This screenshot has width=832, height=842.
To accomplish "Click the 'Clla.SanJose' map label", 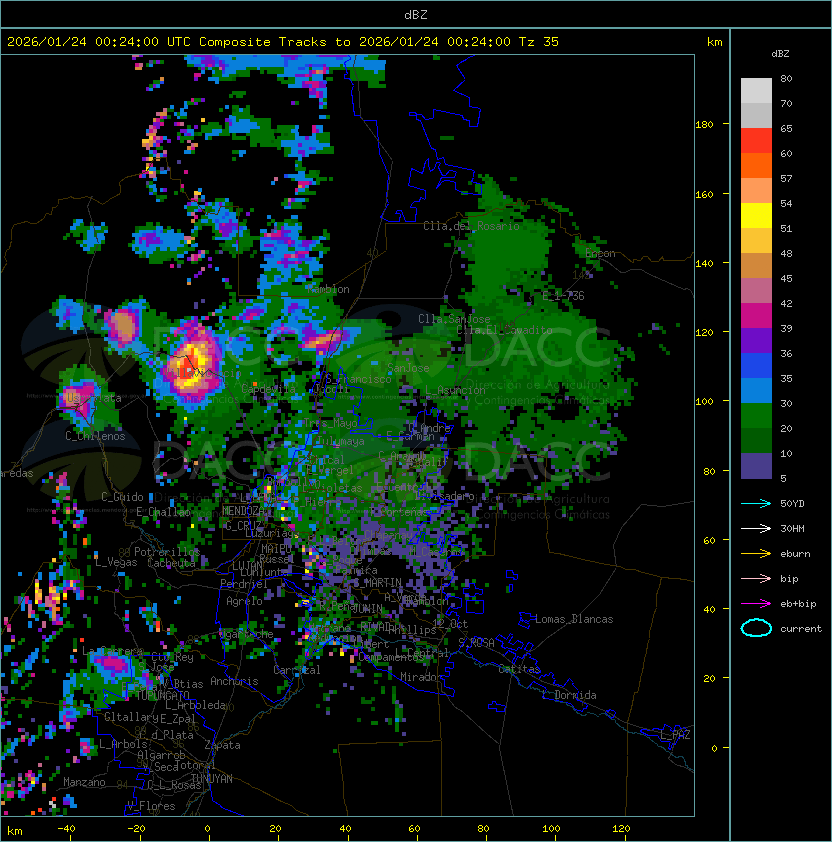I will click(x=454, y=319).
